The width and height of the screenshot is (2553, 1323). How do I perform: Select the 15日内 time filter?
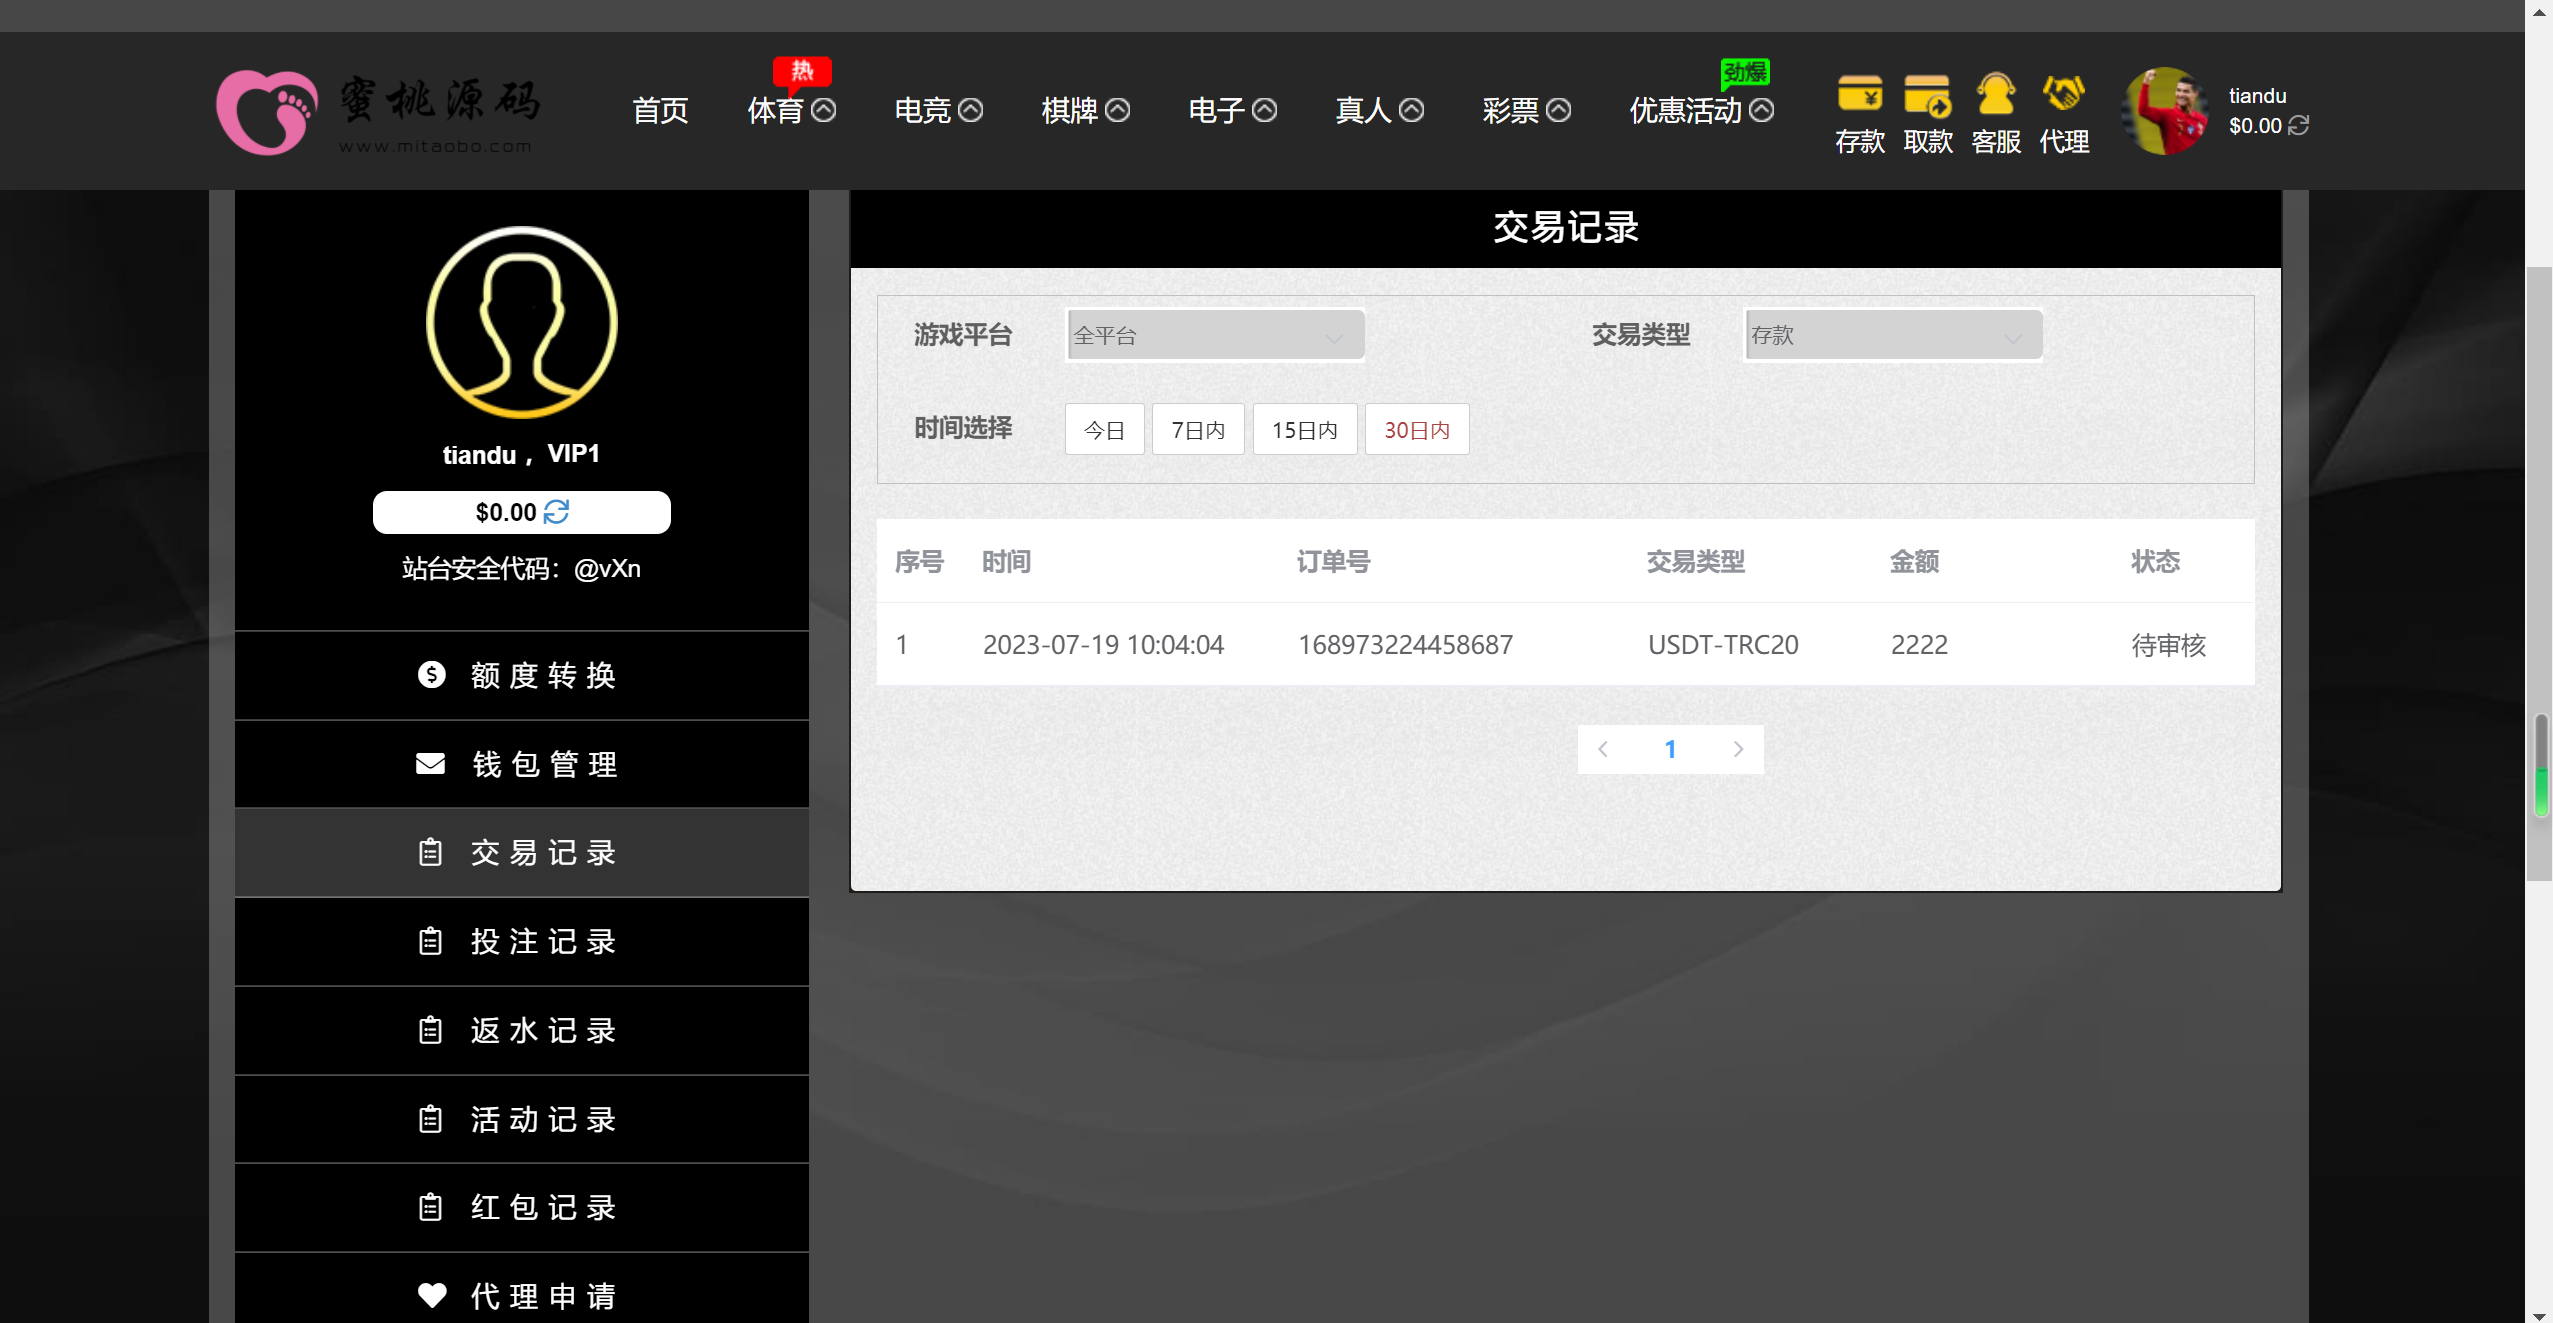point(1304,430)
